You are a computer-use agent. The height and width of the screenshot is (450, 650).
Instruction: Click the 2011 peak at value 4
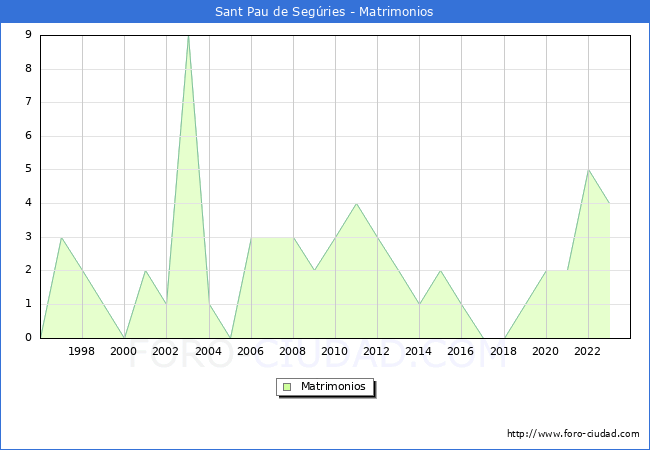(x=356, y=204)
